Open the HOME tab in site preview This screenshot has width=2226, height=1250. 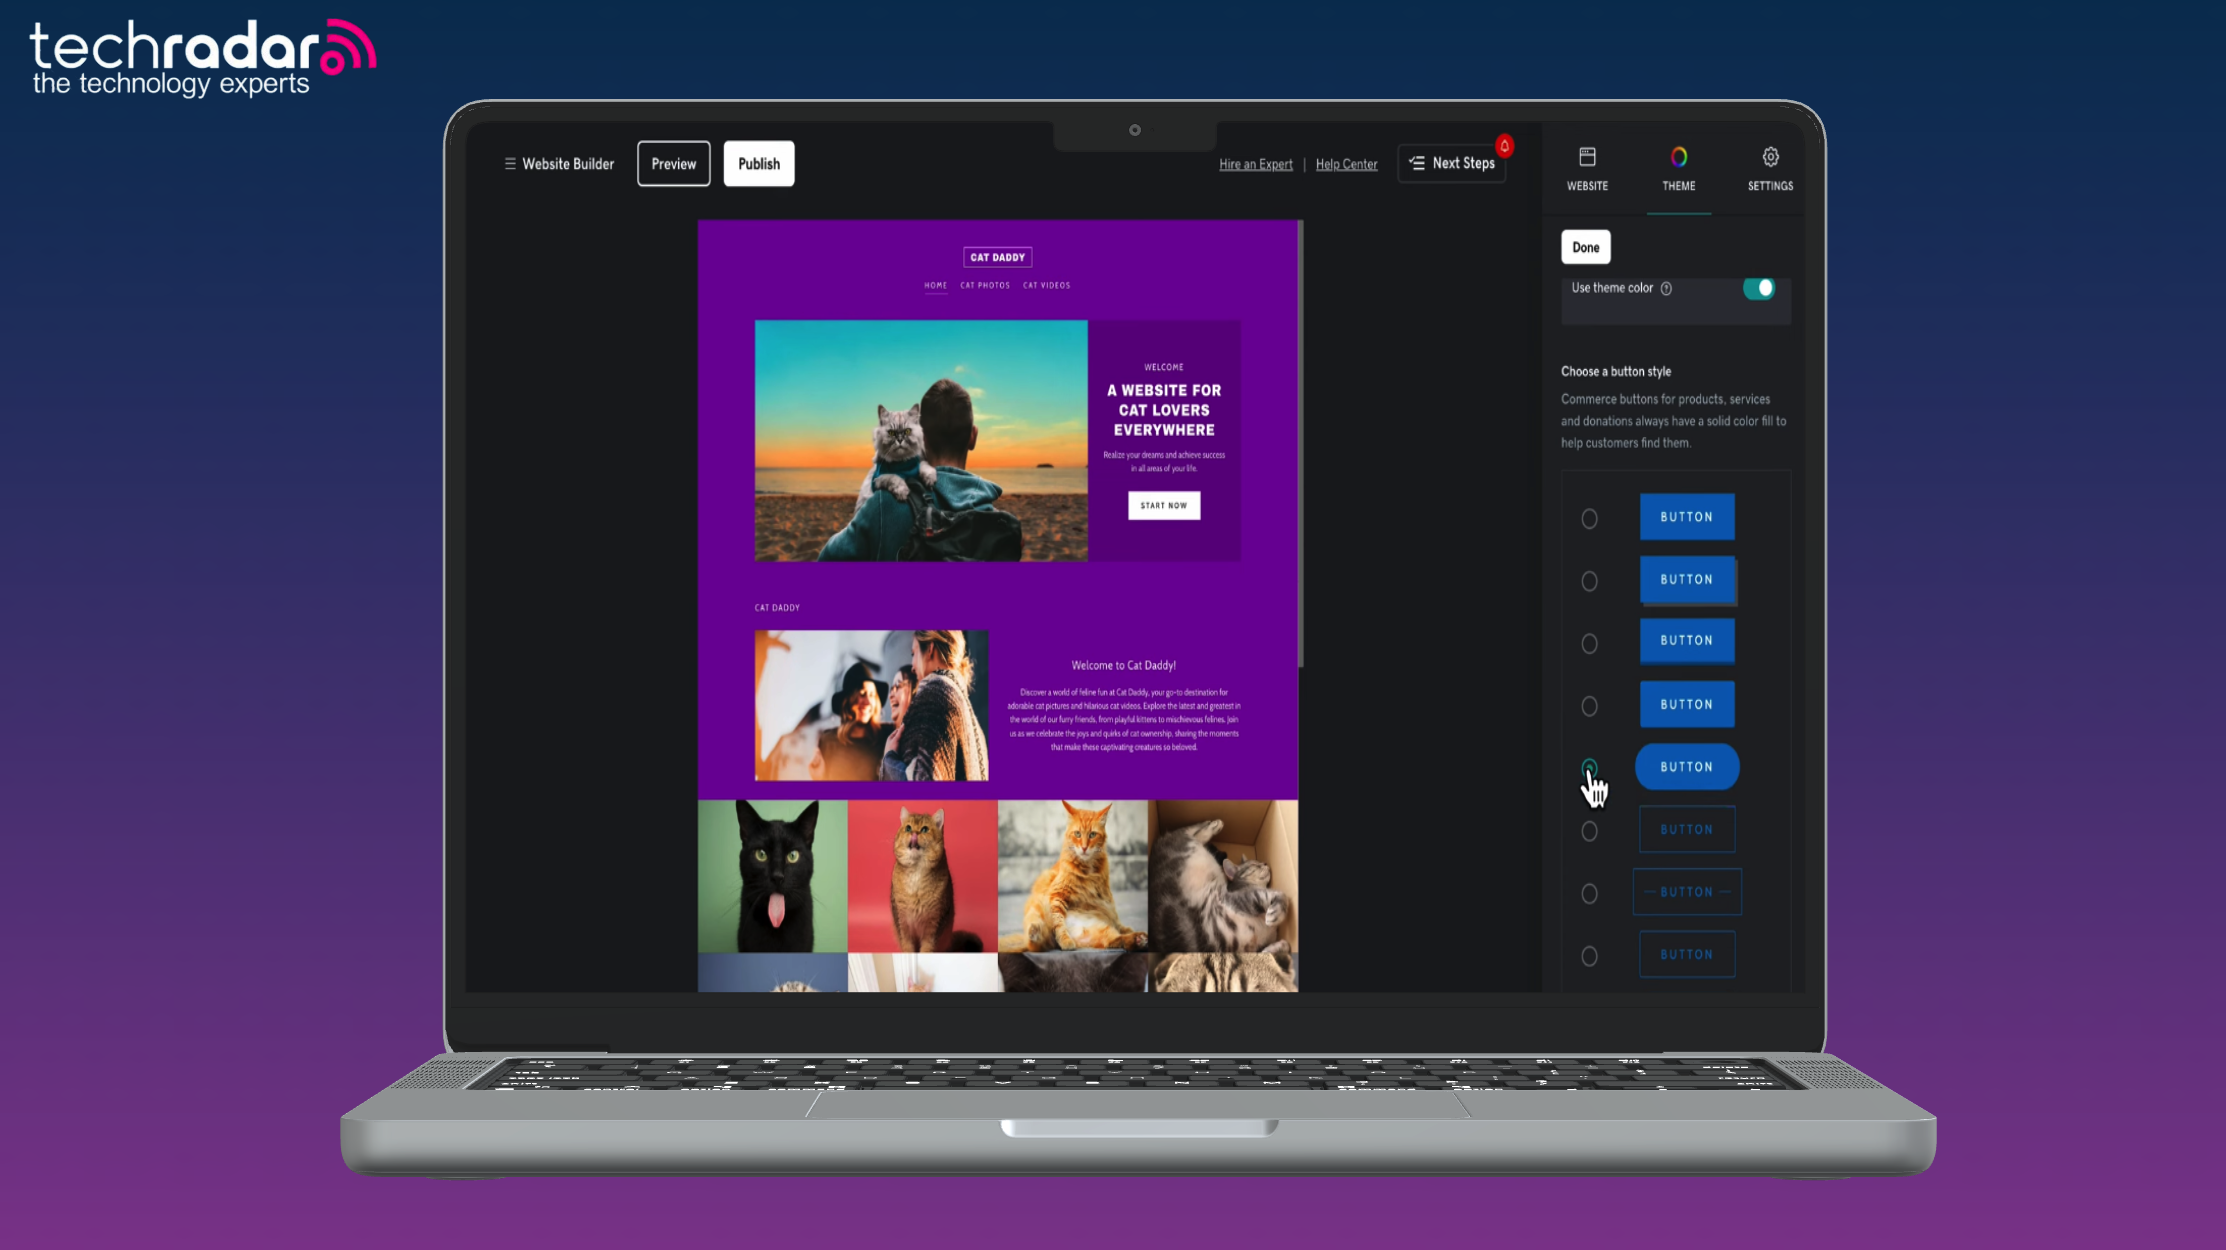[x=934, y=285]
